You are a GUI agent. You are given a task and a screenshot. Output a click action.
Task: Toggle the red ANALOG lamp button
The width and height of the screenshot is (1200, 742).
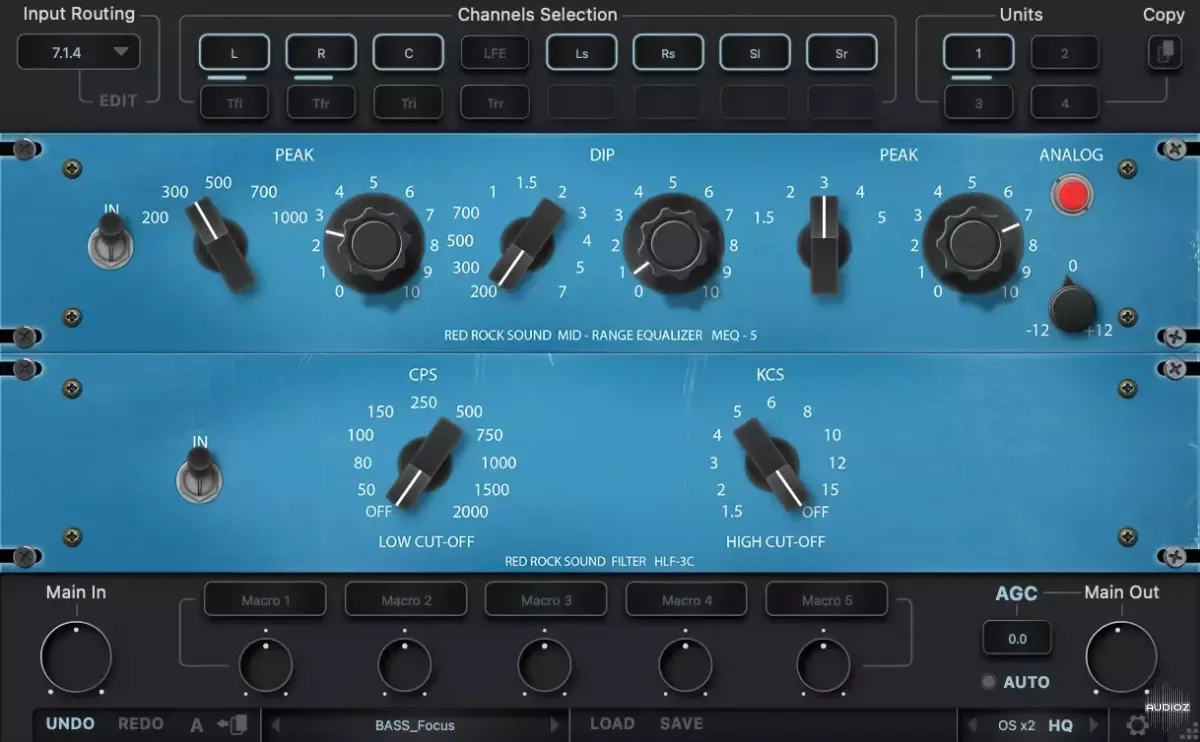point(1072,194)
